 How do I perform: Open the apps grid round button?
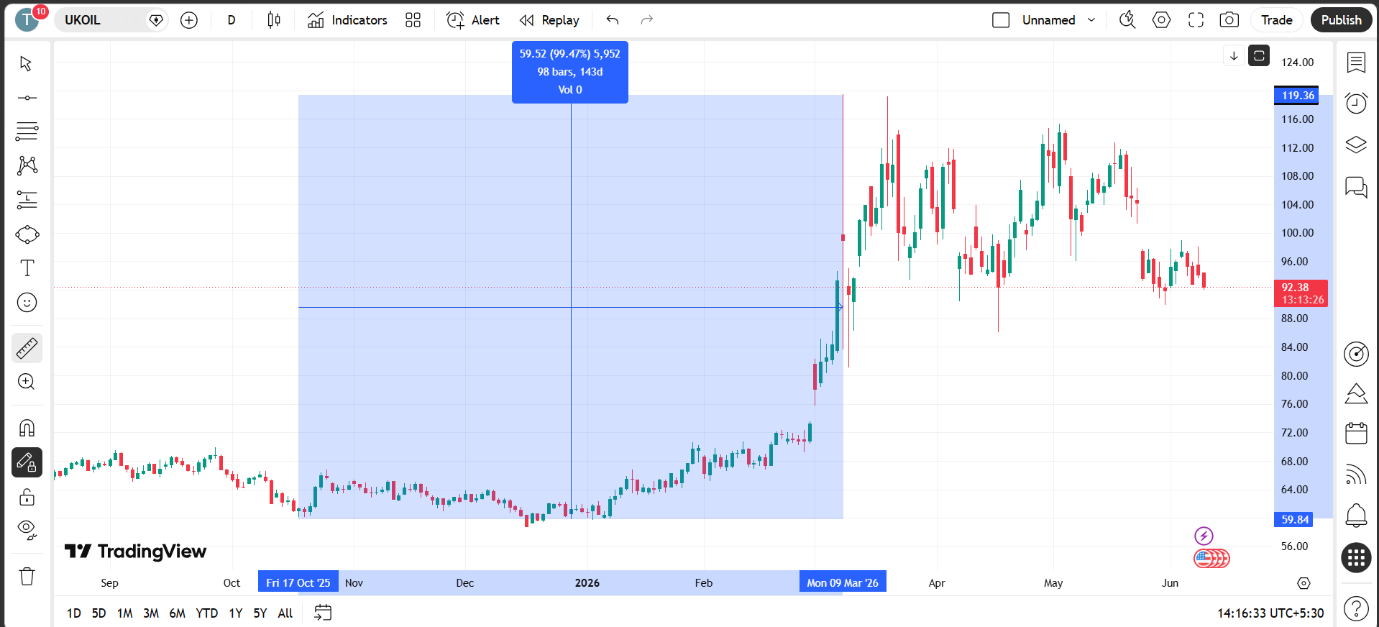pyautogui.click(x=1356, y=558)
